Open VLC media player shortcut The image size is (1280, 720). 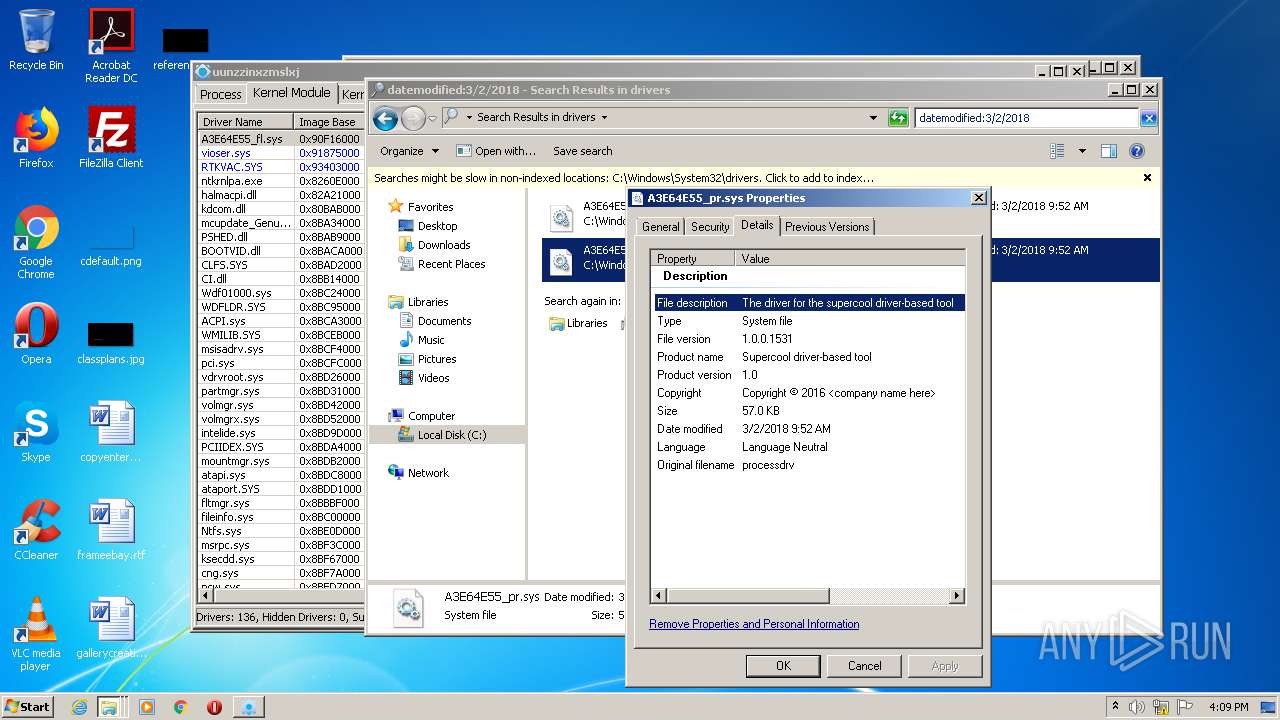point(36,634)
